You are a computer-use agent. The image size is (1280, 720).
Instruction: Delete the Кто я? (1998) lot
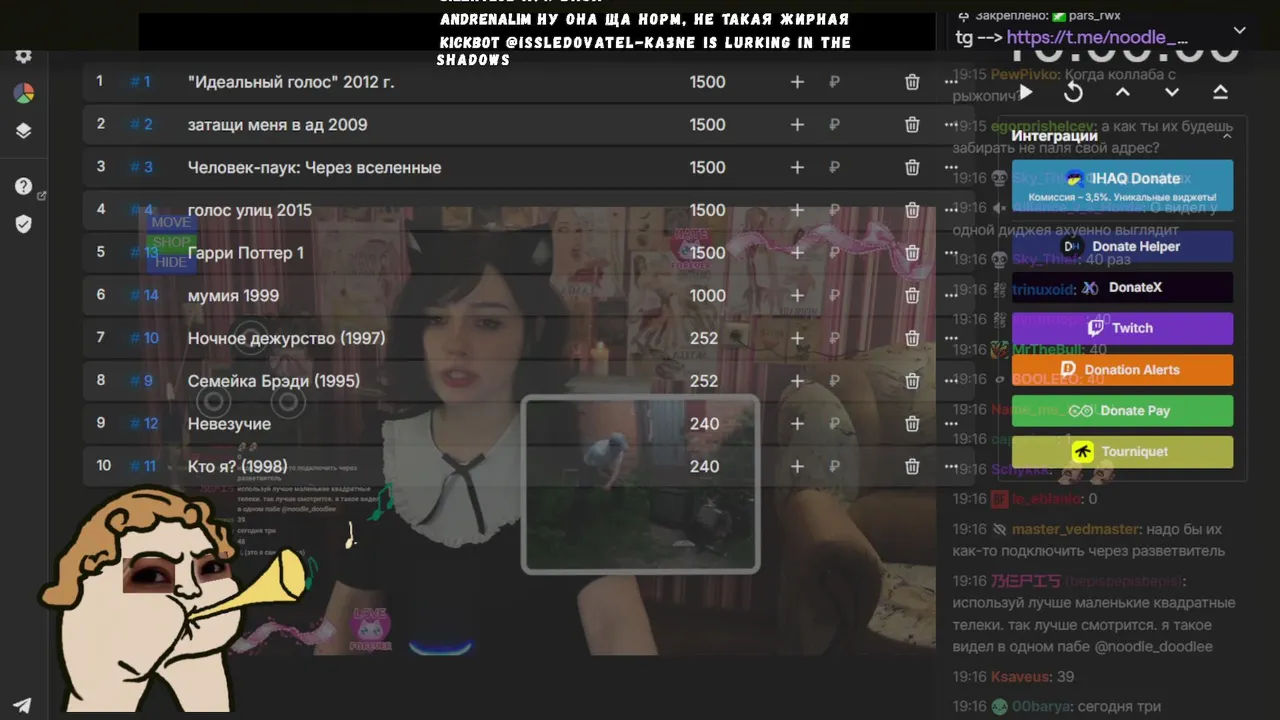(x=912, y=466)
